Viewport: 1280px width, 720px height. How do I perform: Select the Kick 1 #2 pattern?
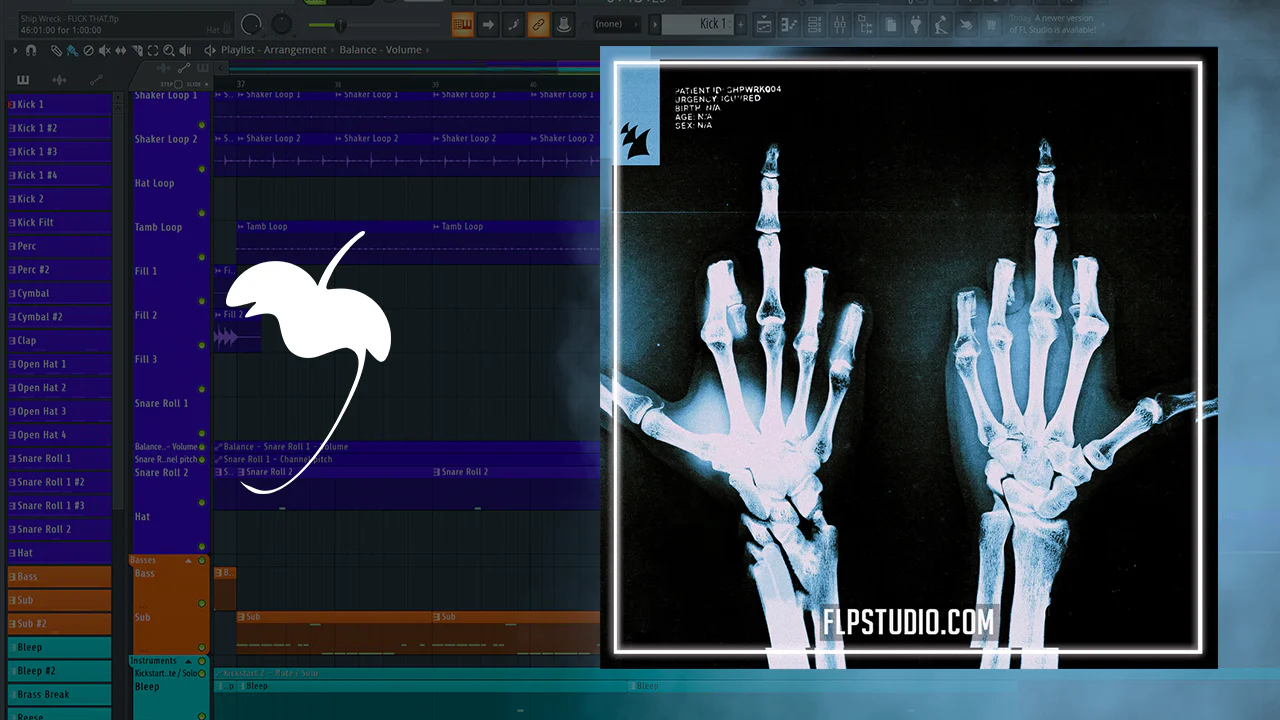tap(59, 128)
